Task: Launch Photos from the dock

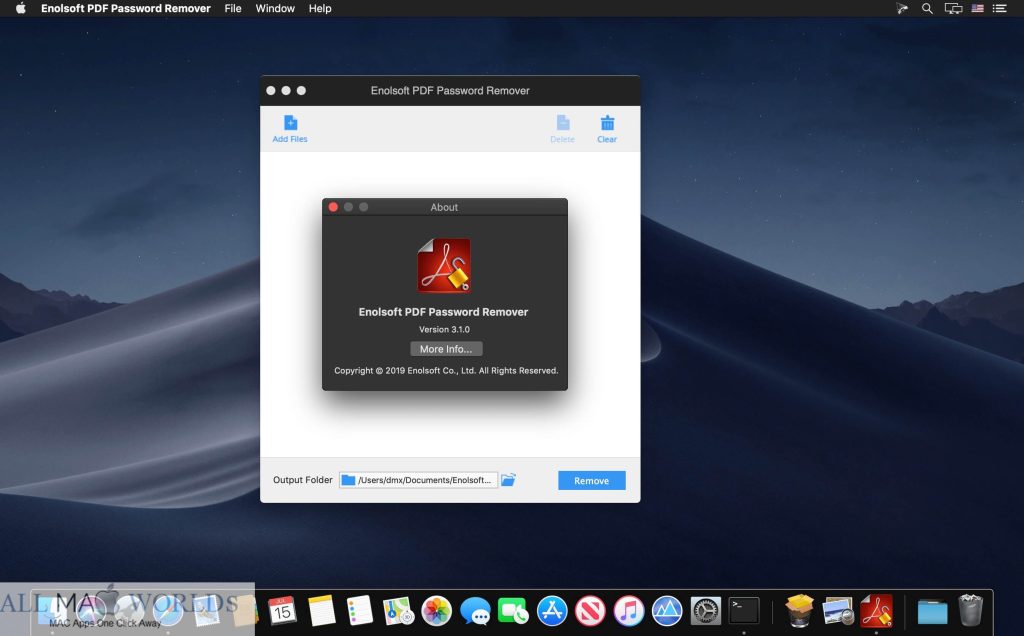Action: pyautogui.click(x=436, y=611)
